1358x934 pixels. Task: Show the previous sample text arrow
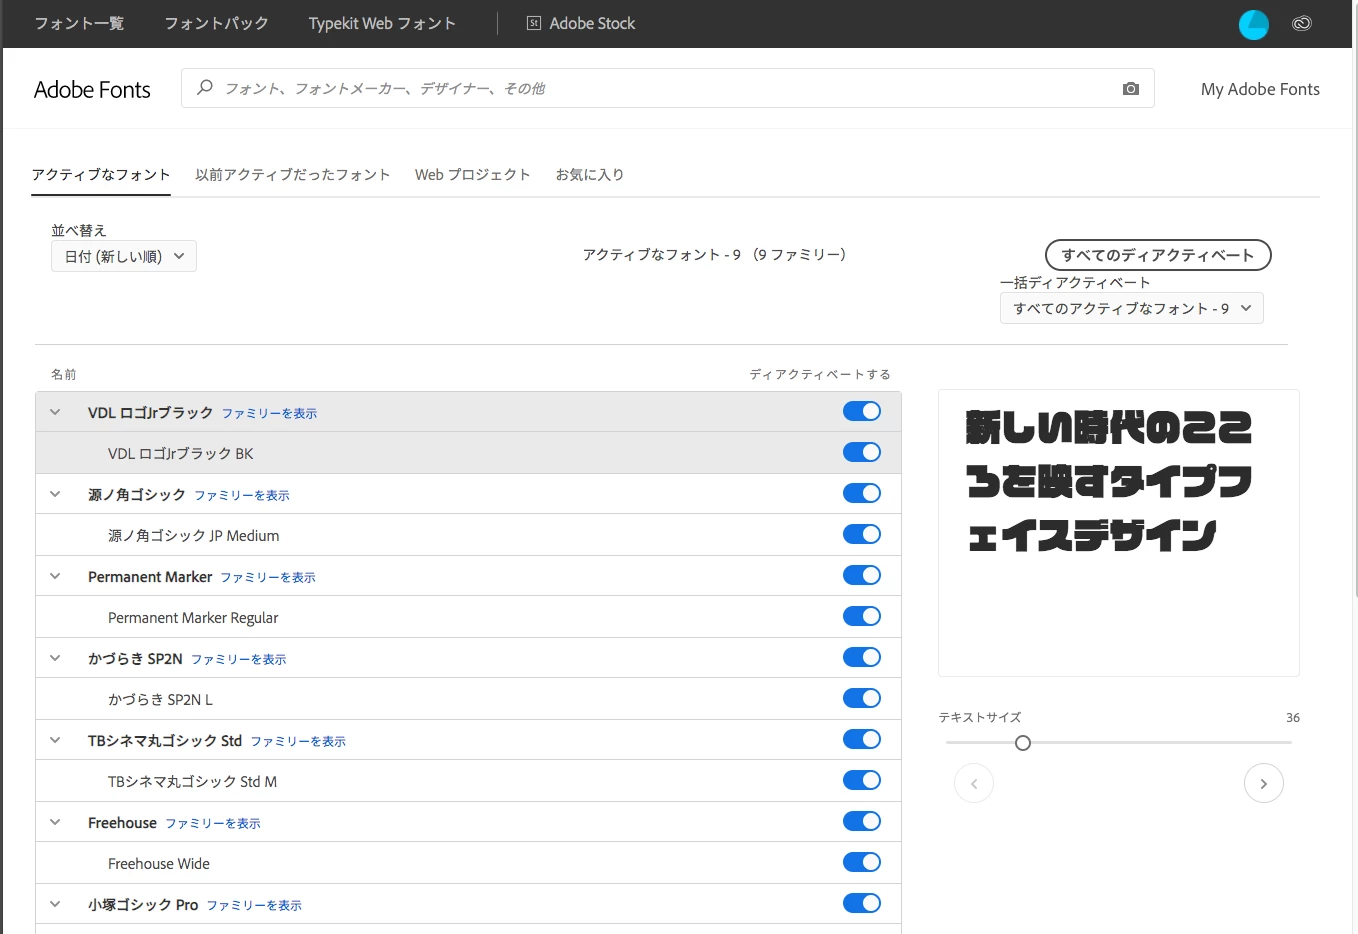(974, 783)
